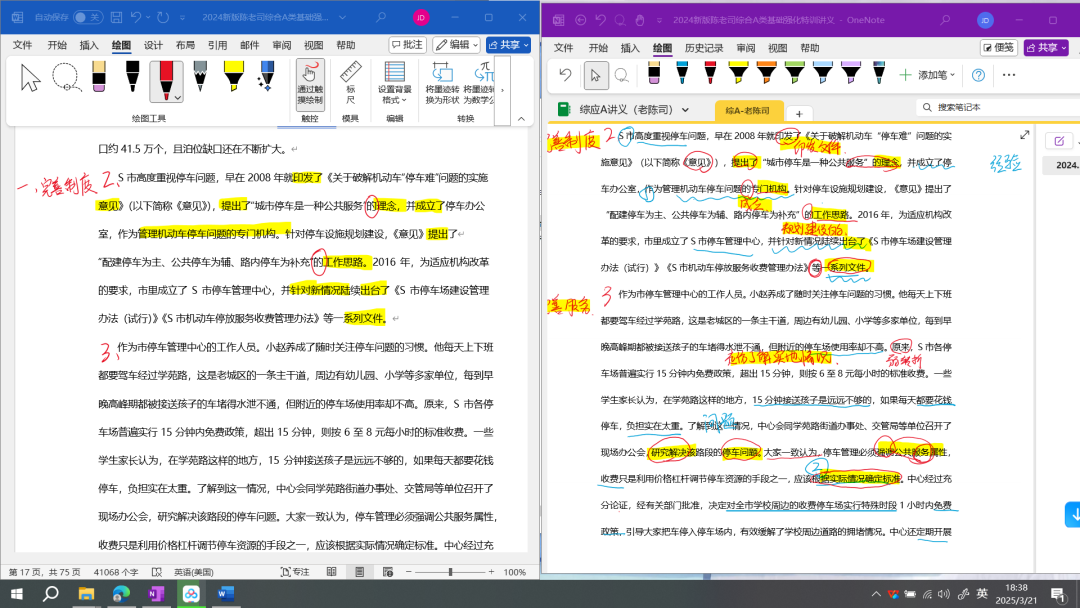Select the green highlighter in OneNote
Screen dimensions: 1080x608
(x=795, y=73)
